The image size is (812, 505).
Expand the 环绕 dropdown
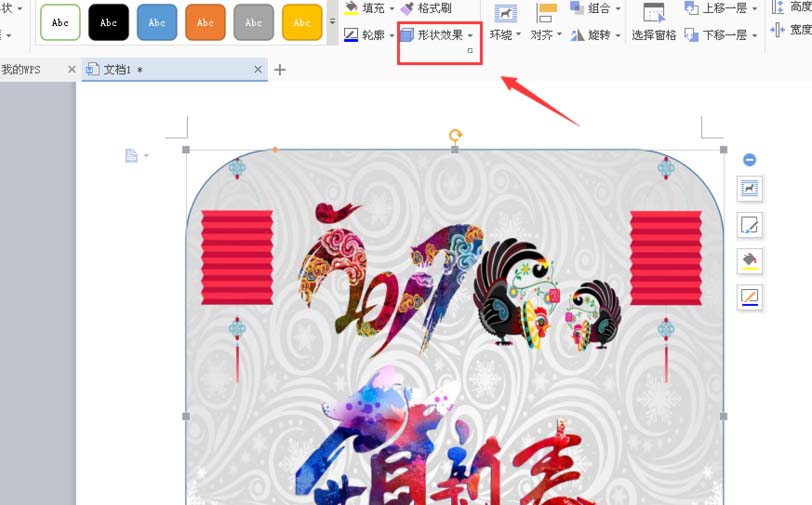click(518, 35)
